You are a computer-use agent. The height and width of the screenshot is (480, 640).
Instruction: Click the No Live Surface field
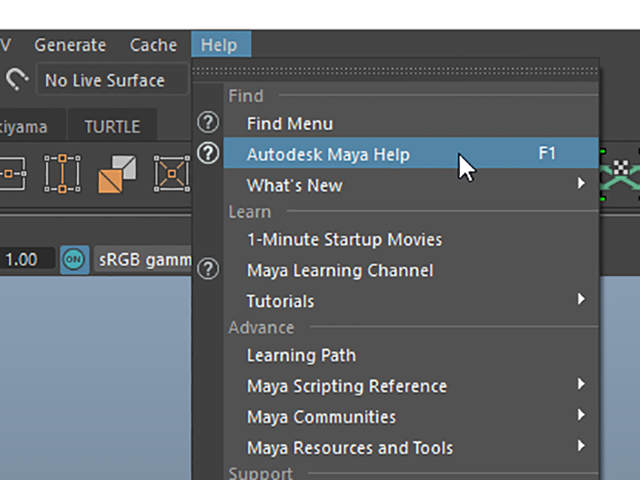(112, 80)
